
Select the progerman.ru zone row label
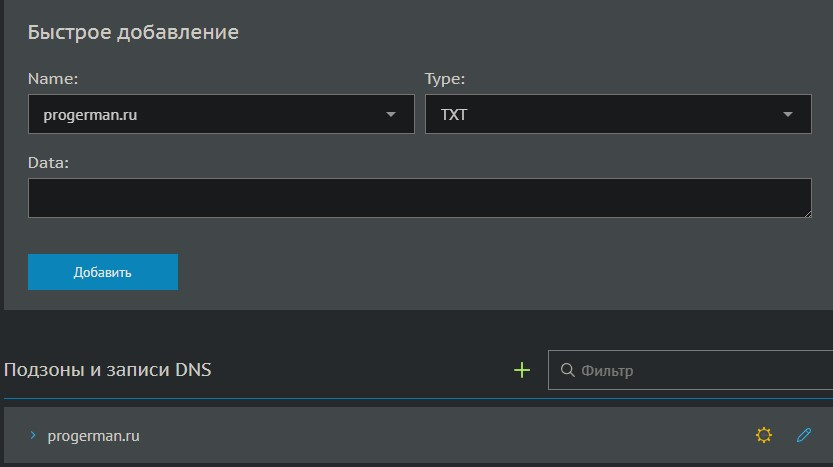tap(93, 436)
